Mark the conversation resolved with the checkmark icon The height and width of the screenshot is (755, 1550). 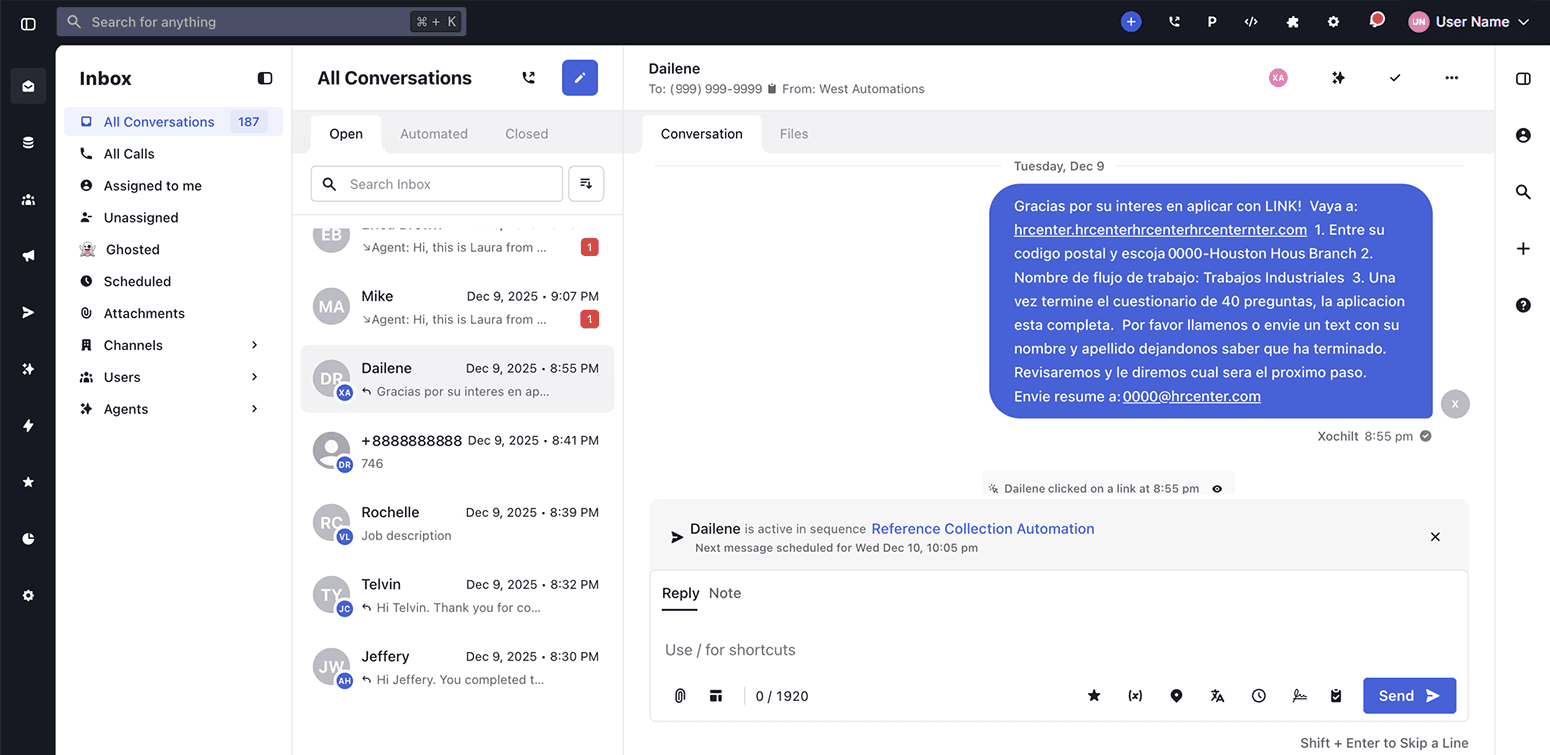point(1395,77)
